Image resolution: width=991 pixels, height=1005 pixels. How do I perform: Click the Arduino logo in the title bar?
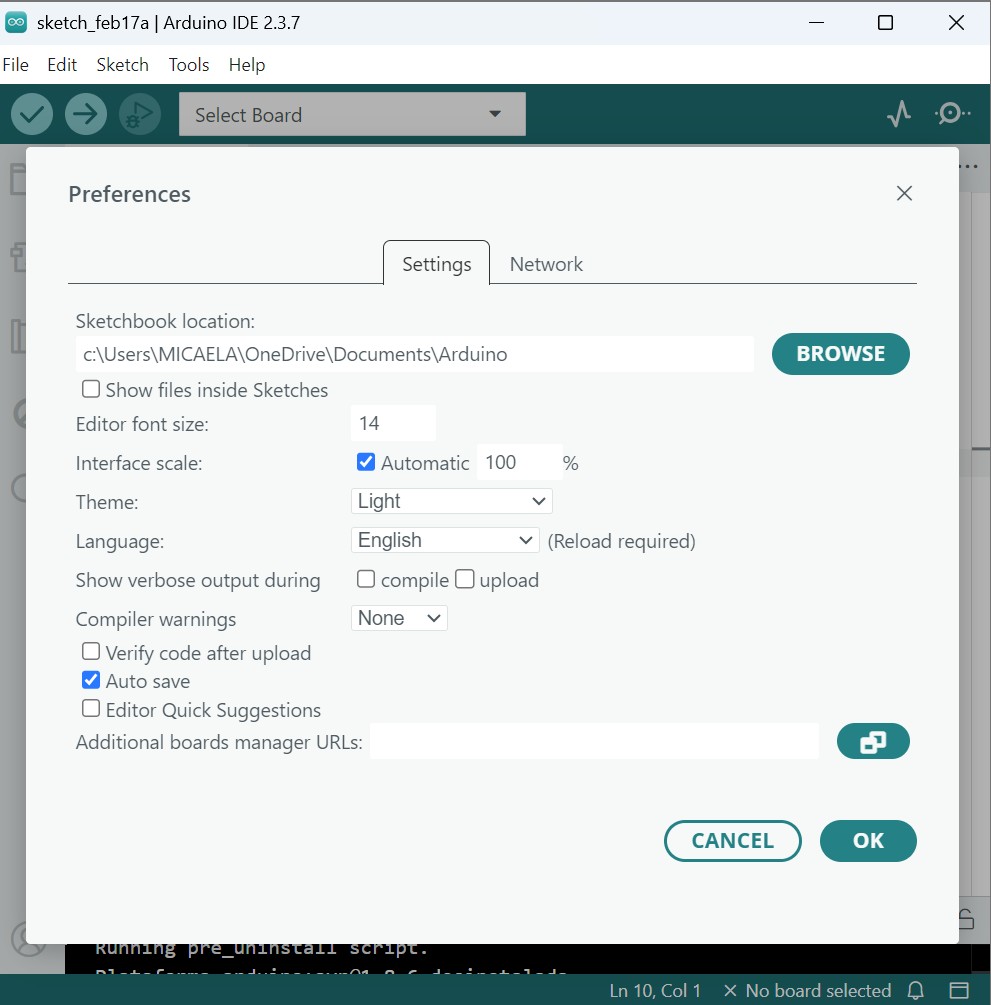click(x=16, y=21)
